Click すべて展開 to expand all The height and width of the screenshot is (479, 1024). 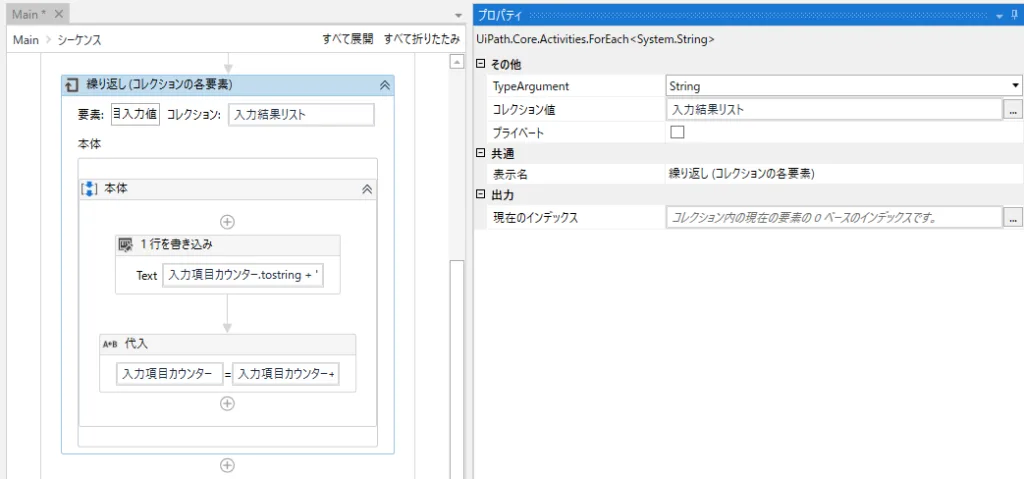coord(347,39)
